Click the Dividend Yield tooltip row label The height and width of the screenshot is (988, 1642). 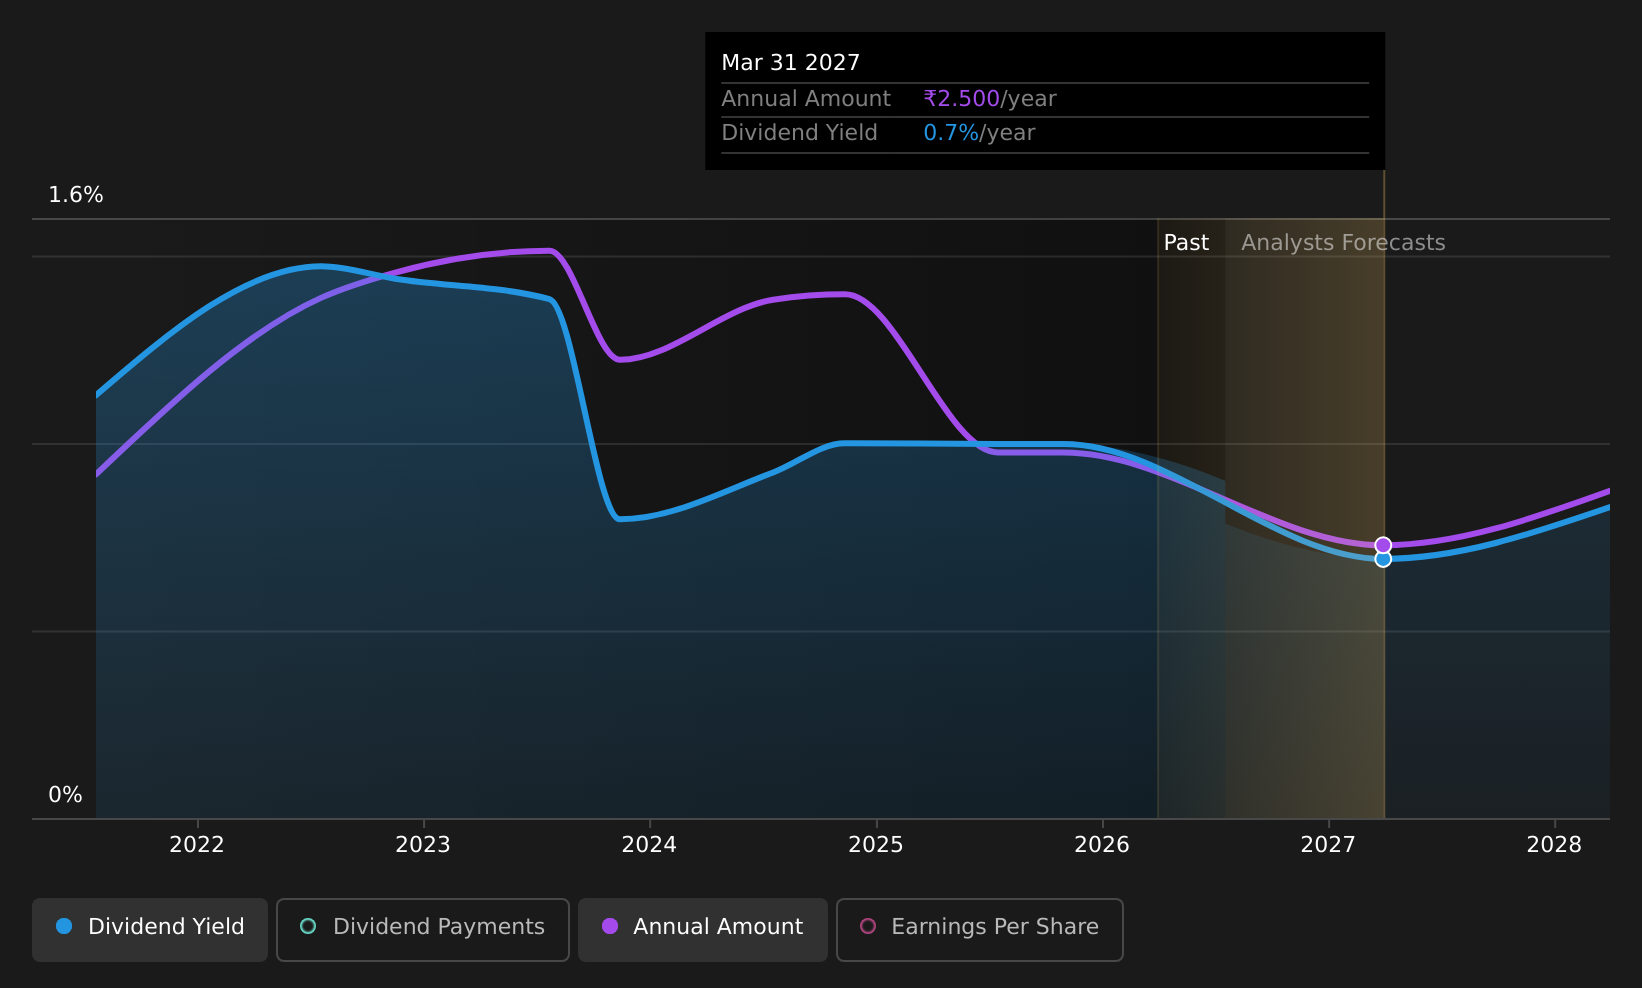pos(799,133)
